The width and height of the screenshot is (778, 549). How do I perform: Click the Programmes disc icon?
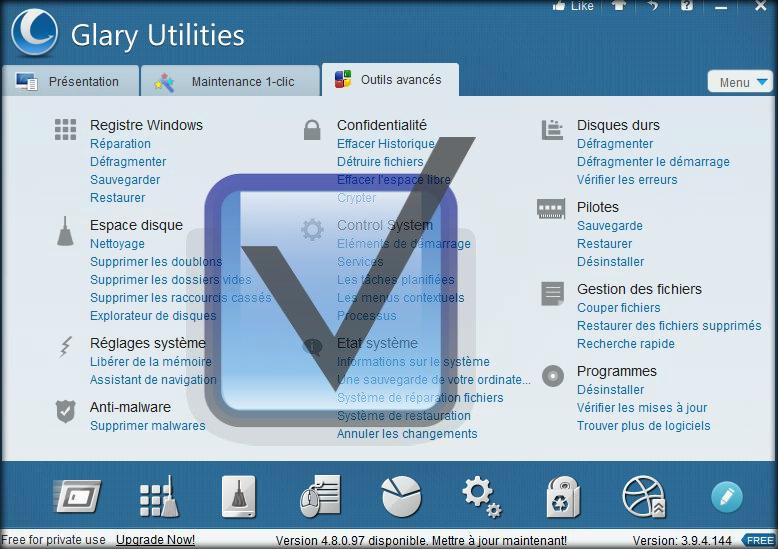[x=553, y=376]
